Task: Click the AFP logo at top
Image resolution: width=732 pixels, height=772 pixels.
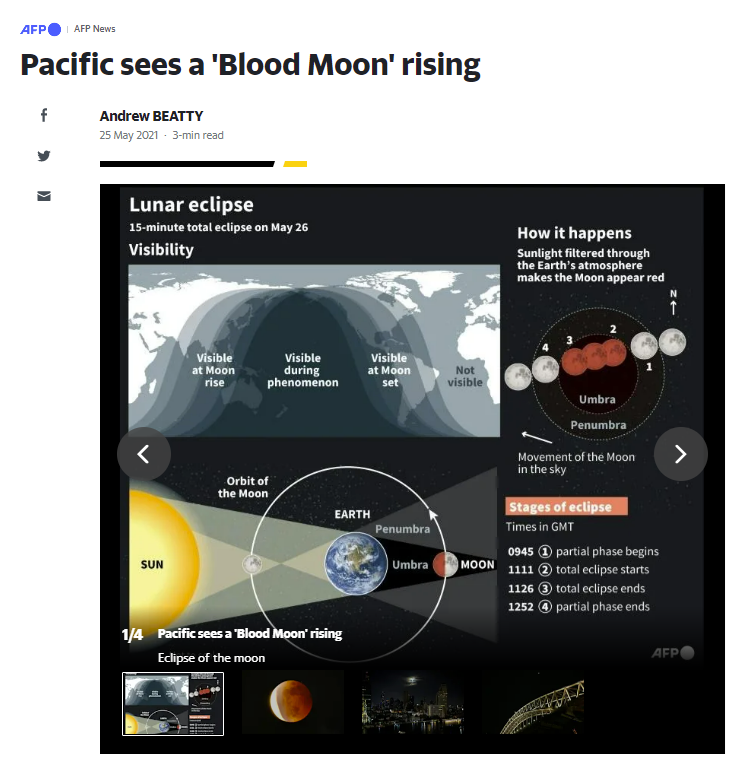Action: (40, 29)
